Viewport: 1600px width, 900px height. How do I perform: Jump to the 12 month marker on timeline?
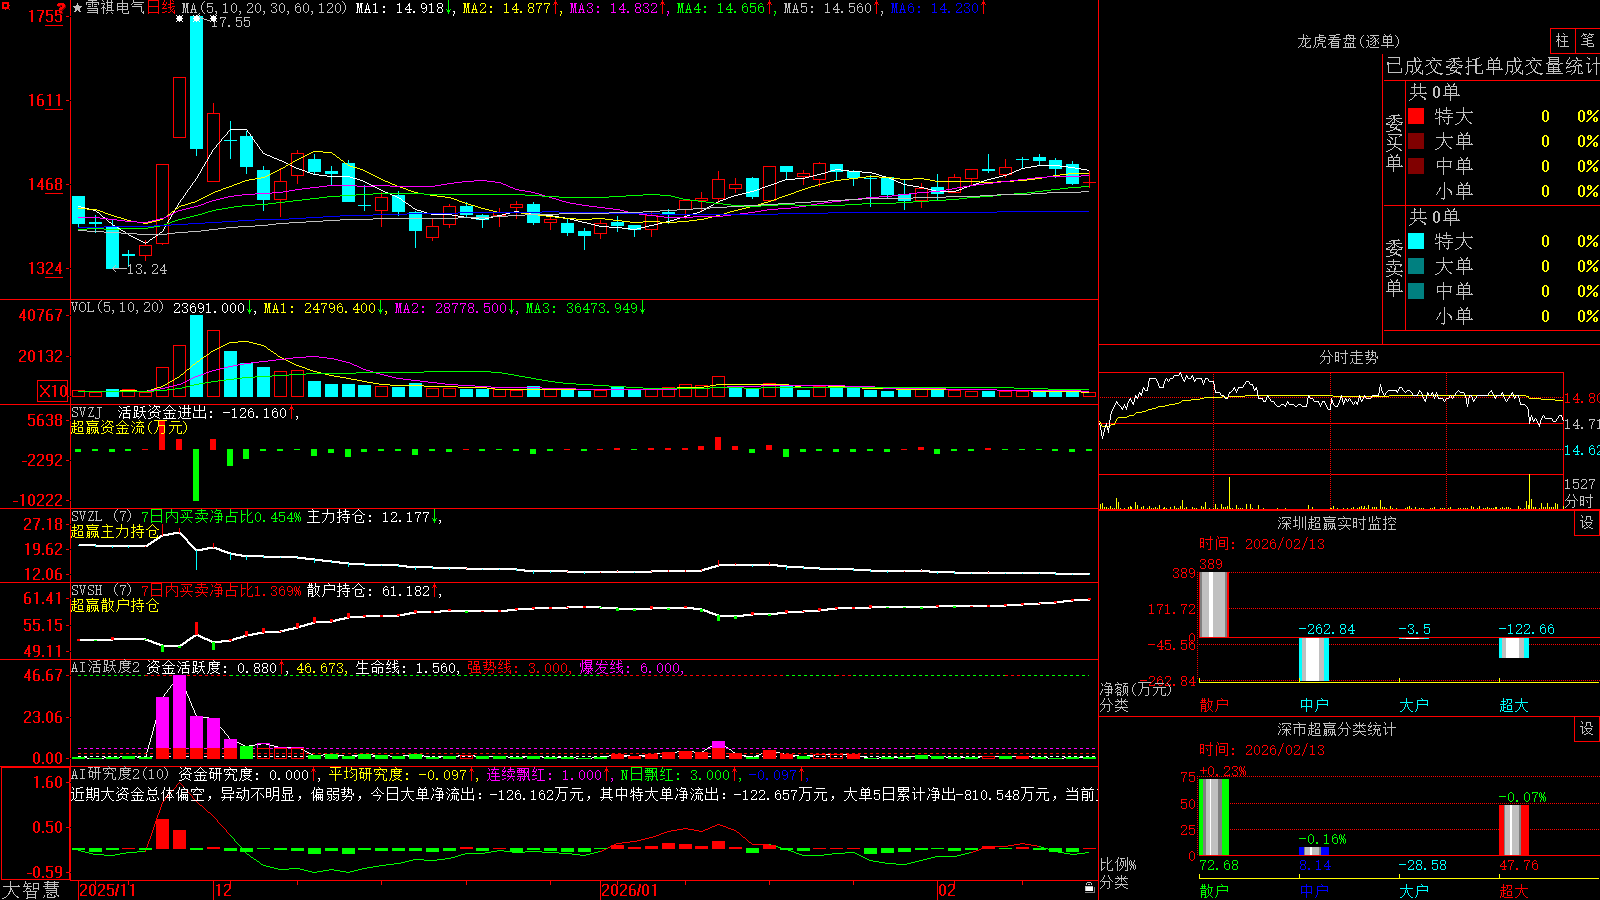(x=224, y=890)
